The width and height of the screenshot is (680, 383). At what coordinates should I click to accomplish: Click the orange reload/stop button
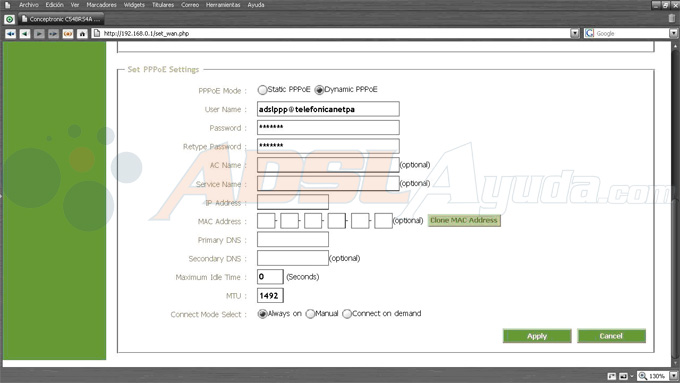click(x=68, y=33)
